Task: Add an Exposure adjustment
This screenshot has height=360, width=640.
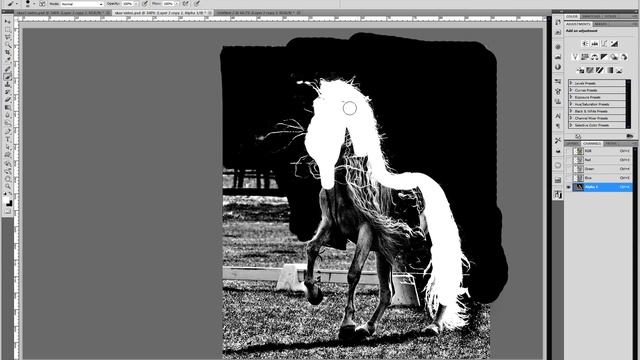Action: 614,43
